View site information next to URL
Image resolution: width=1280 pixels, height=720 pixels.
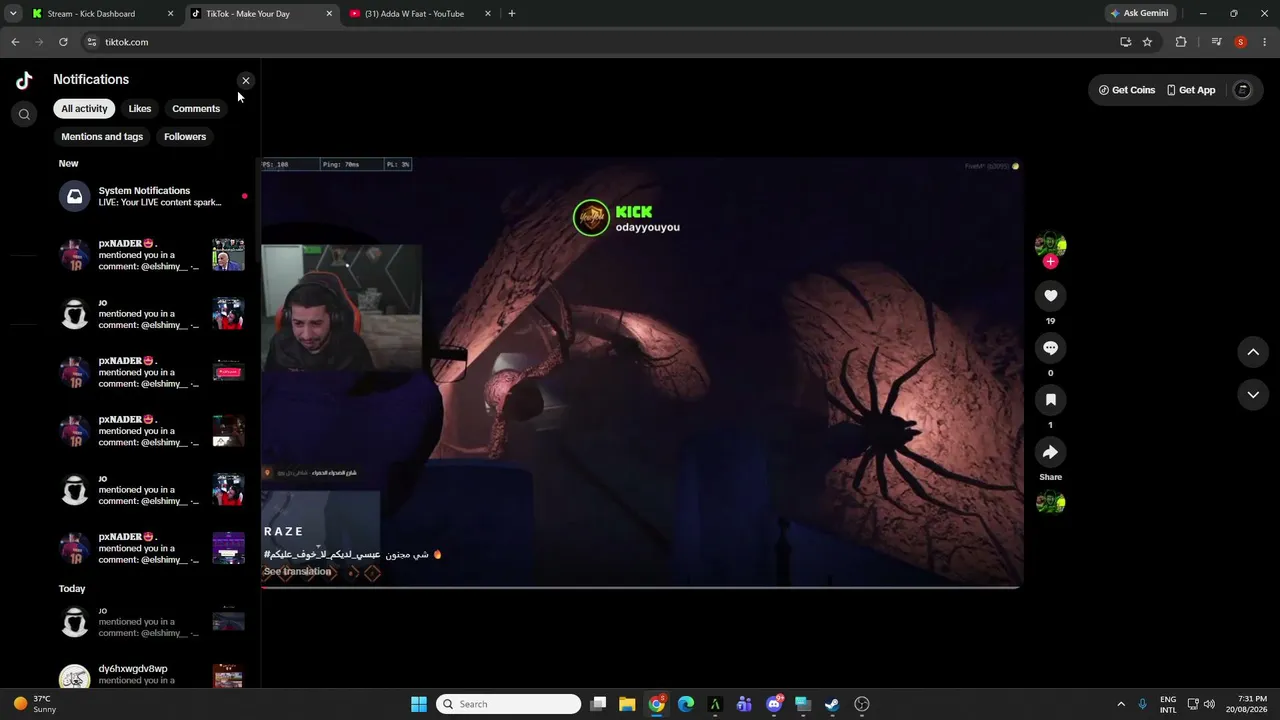pyautogui.click(x=91, y=42)
